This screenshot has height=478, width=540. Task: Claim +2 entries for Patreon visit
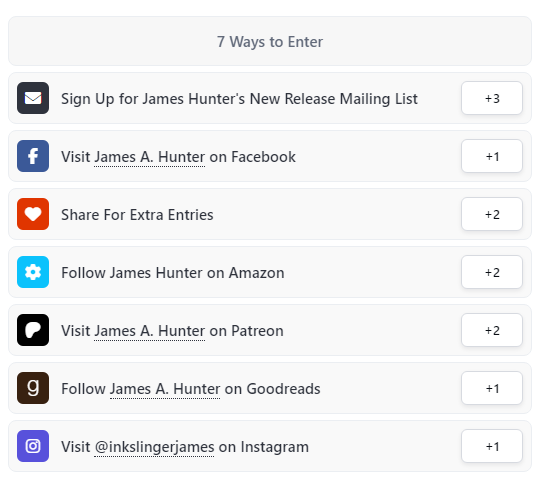click(492, 330)
